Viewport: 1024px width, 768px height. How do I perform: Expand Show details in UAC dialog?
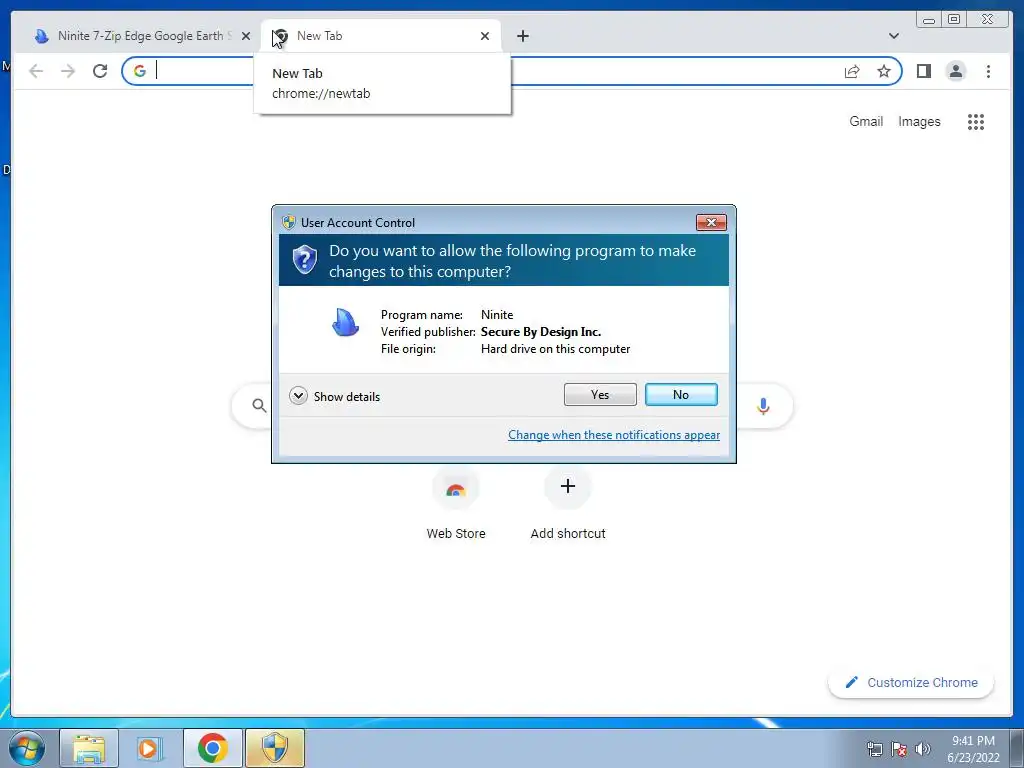(335, 396)
